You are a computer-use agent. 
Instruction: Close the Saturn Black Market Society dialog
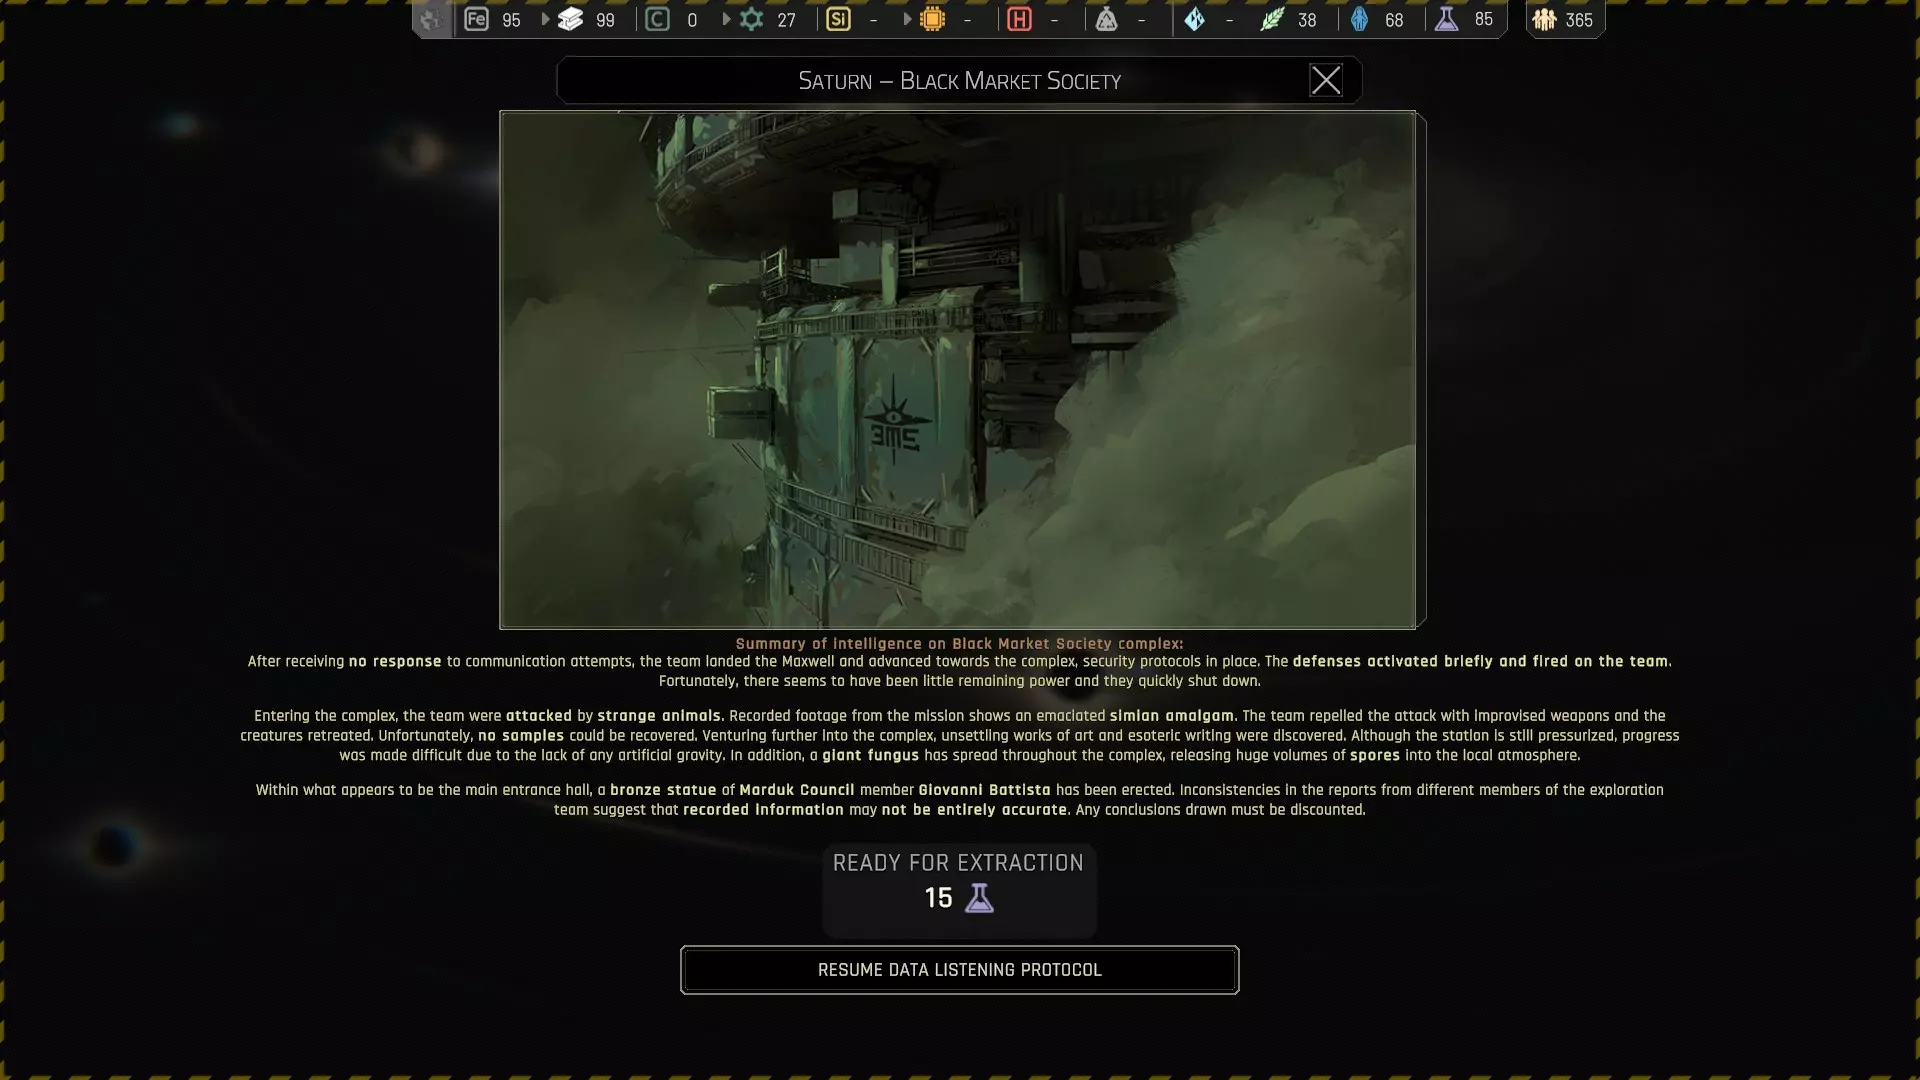1326,80
